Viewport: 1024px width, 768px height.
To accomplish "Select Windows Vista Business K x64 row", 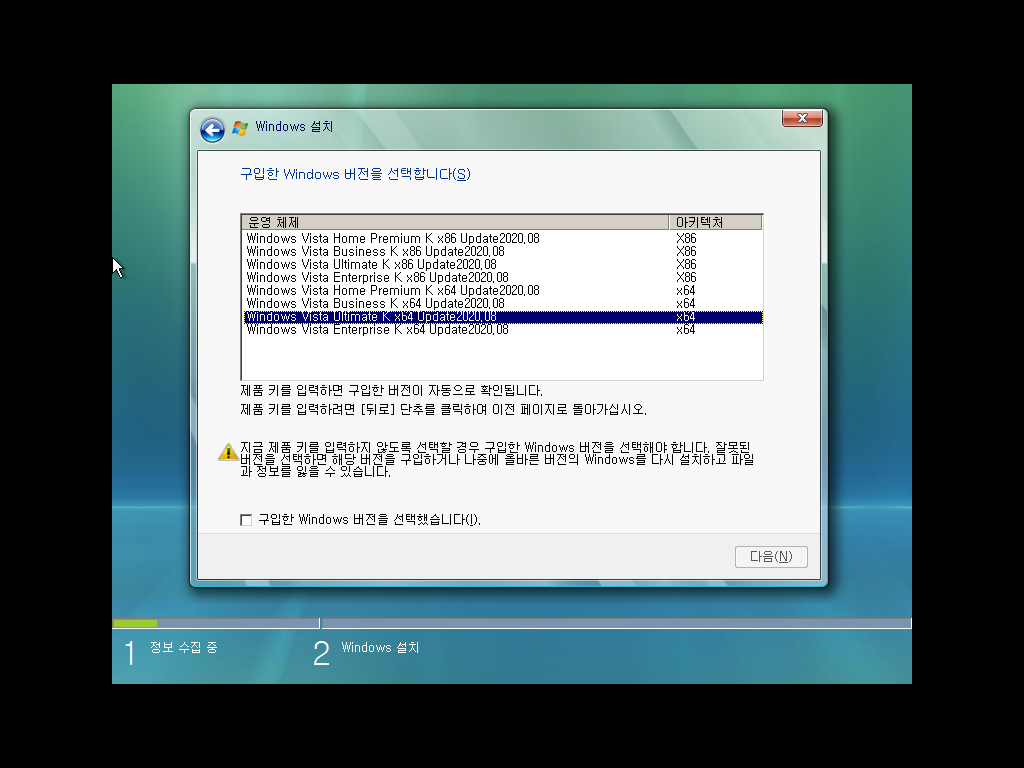I will (x=502, y=304).
